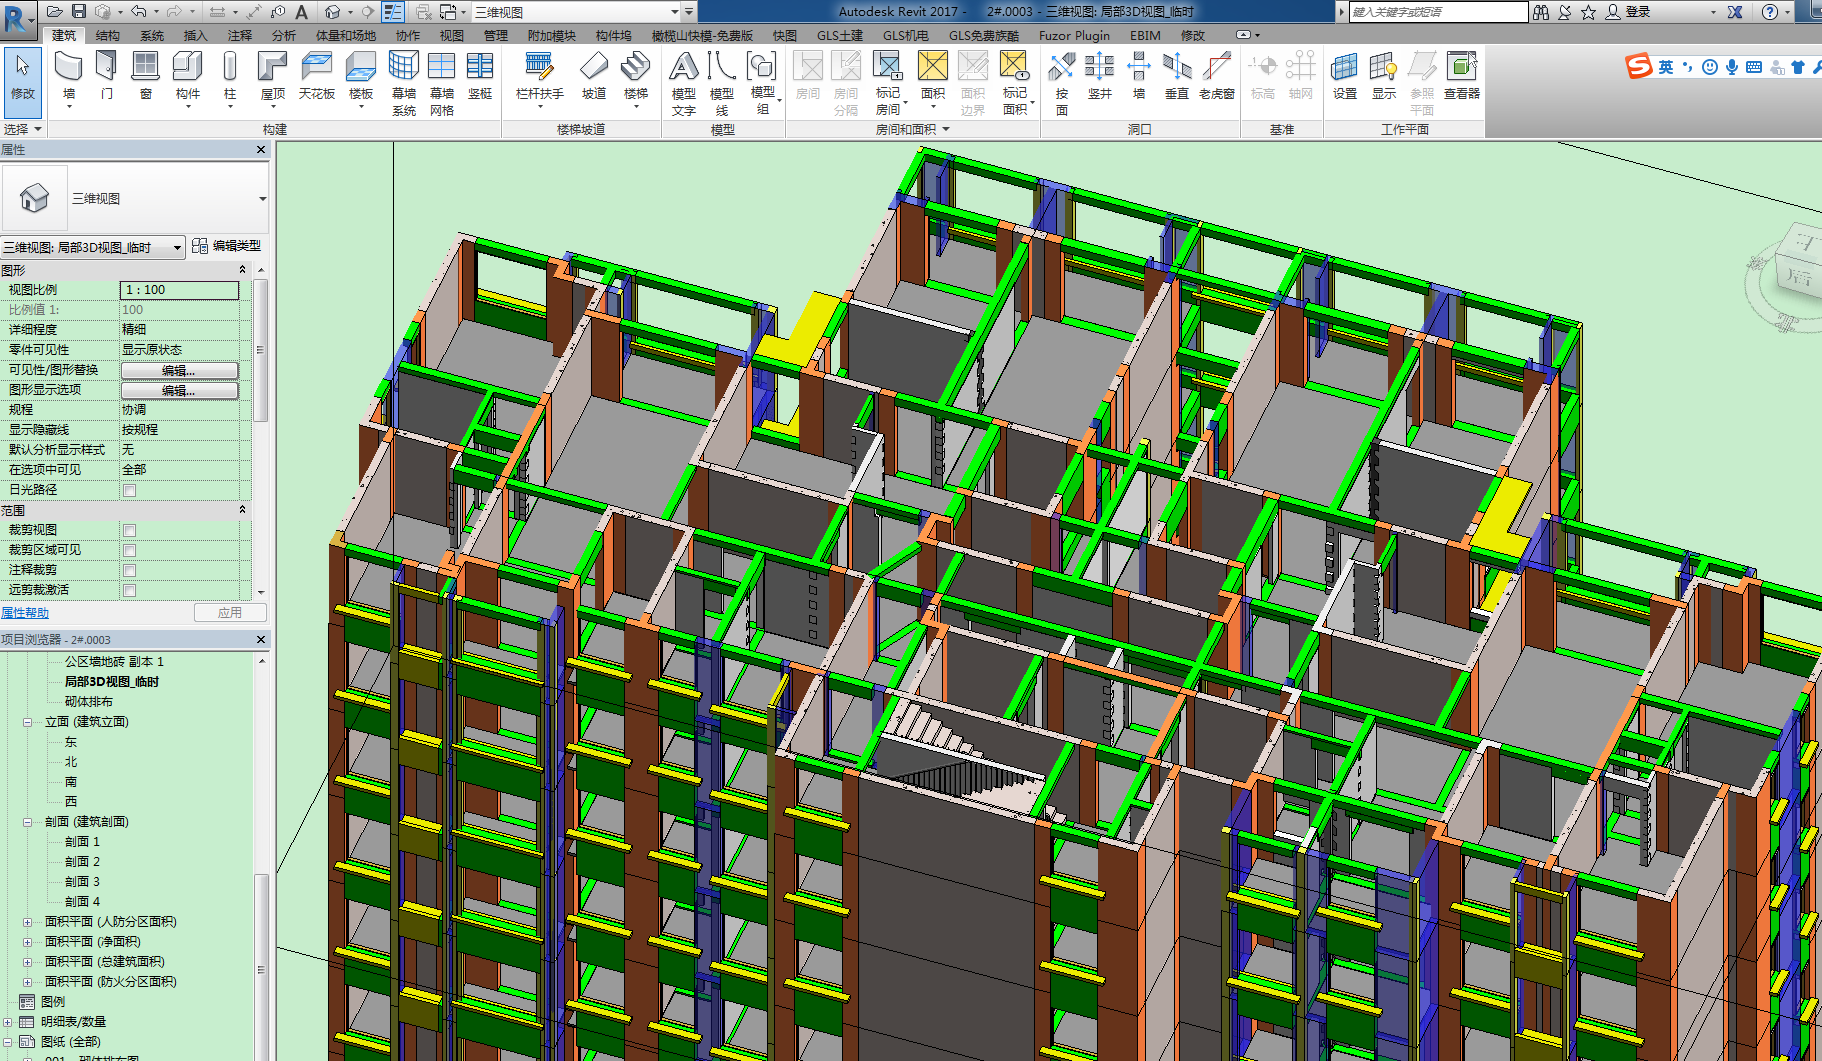This screenshot has width=1822, height=1061.
Task: Select the Wall (墙) tool
Action: point(68,78)
